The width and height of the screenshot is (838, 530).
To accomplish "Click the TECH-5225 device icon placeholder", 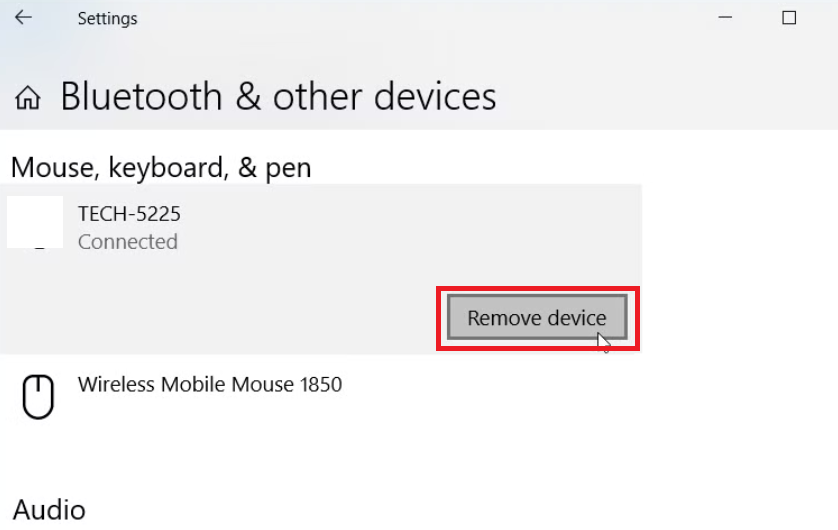I will [35, 222].
